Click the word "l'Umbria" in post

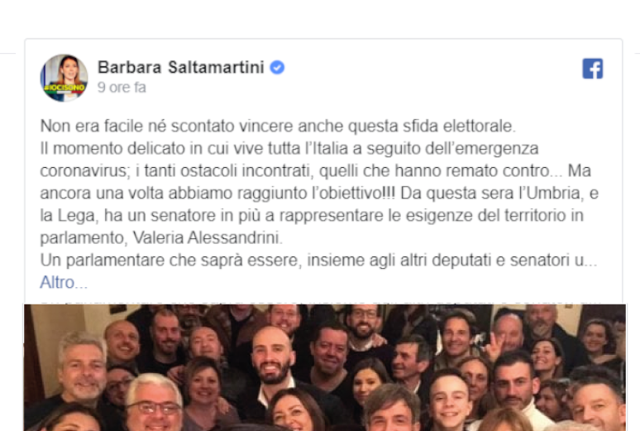[x=549, y=193]
